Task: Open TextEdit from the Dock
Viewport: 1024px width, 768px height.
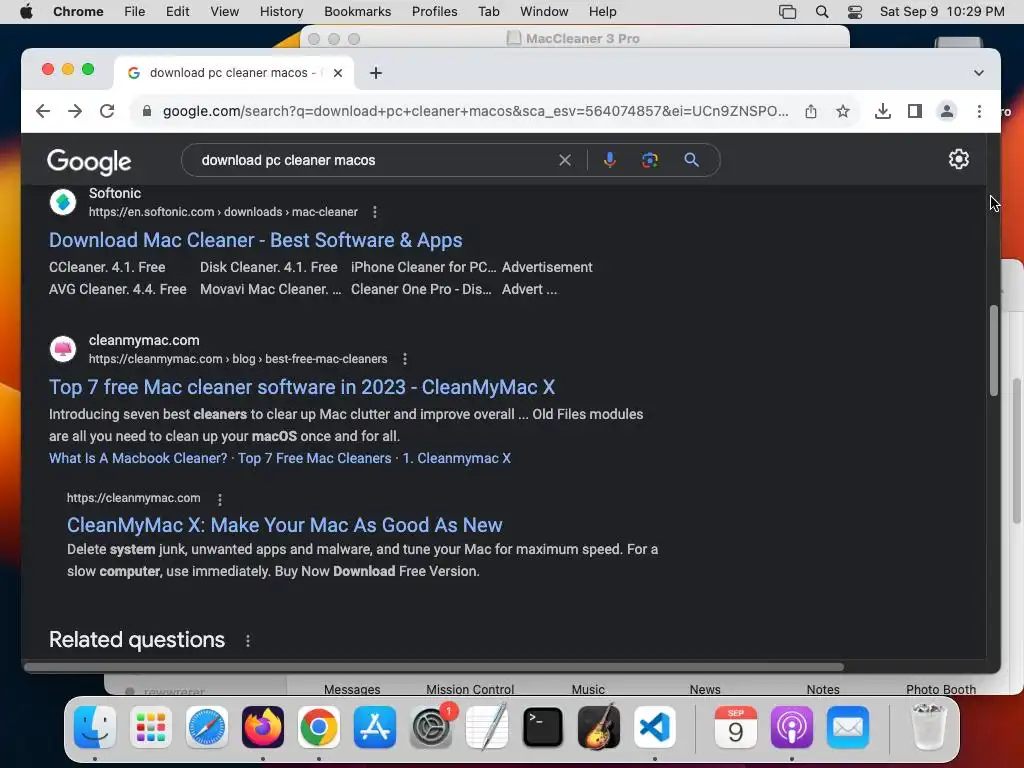Action: [487, 727]
